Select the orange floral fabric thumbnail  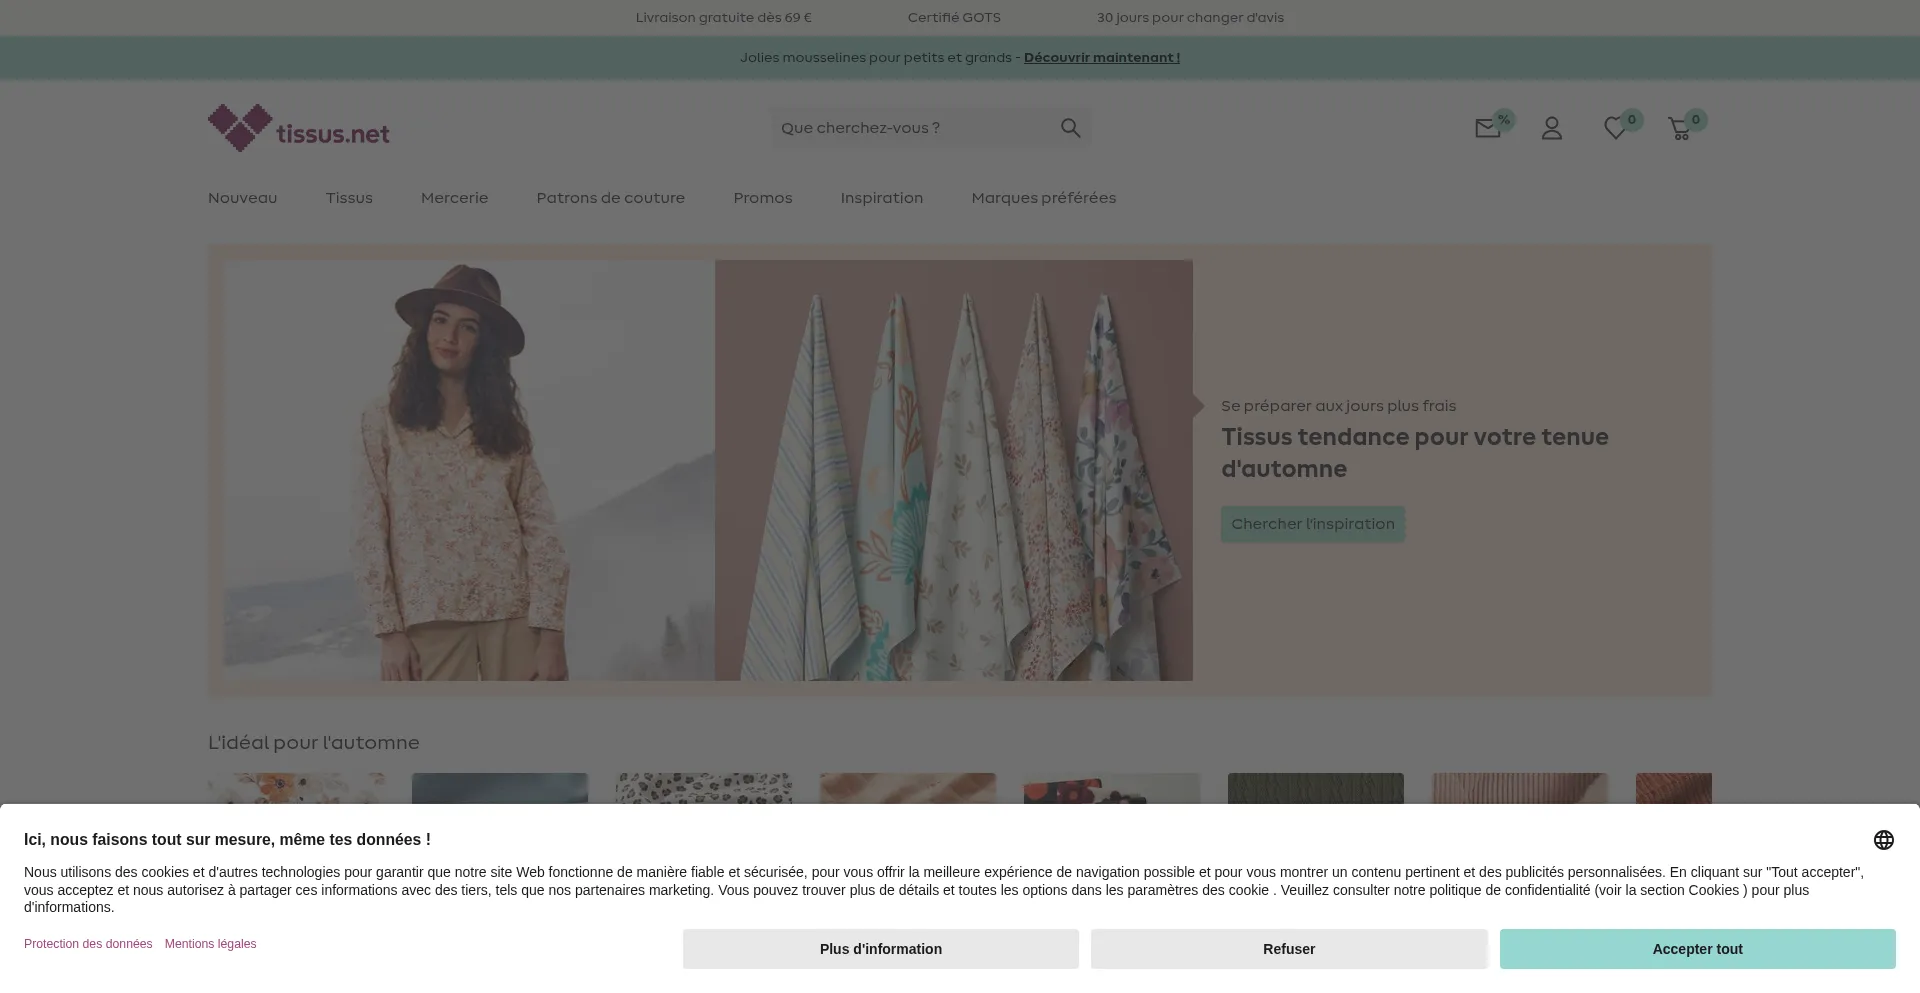click(296, 788)
